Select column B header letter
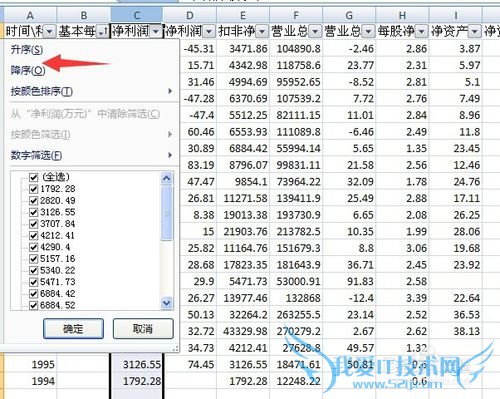This screenshot has height=399, width=500. tap(84, 15)
